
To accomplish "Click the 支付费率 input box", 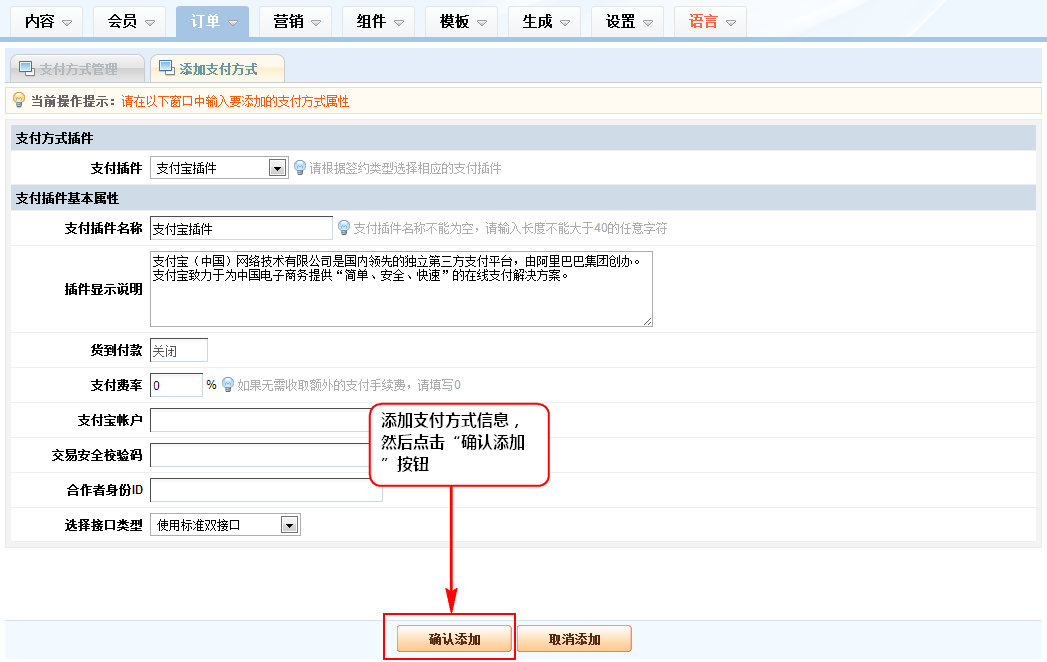I will point(176,385).
